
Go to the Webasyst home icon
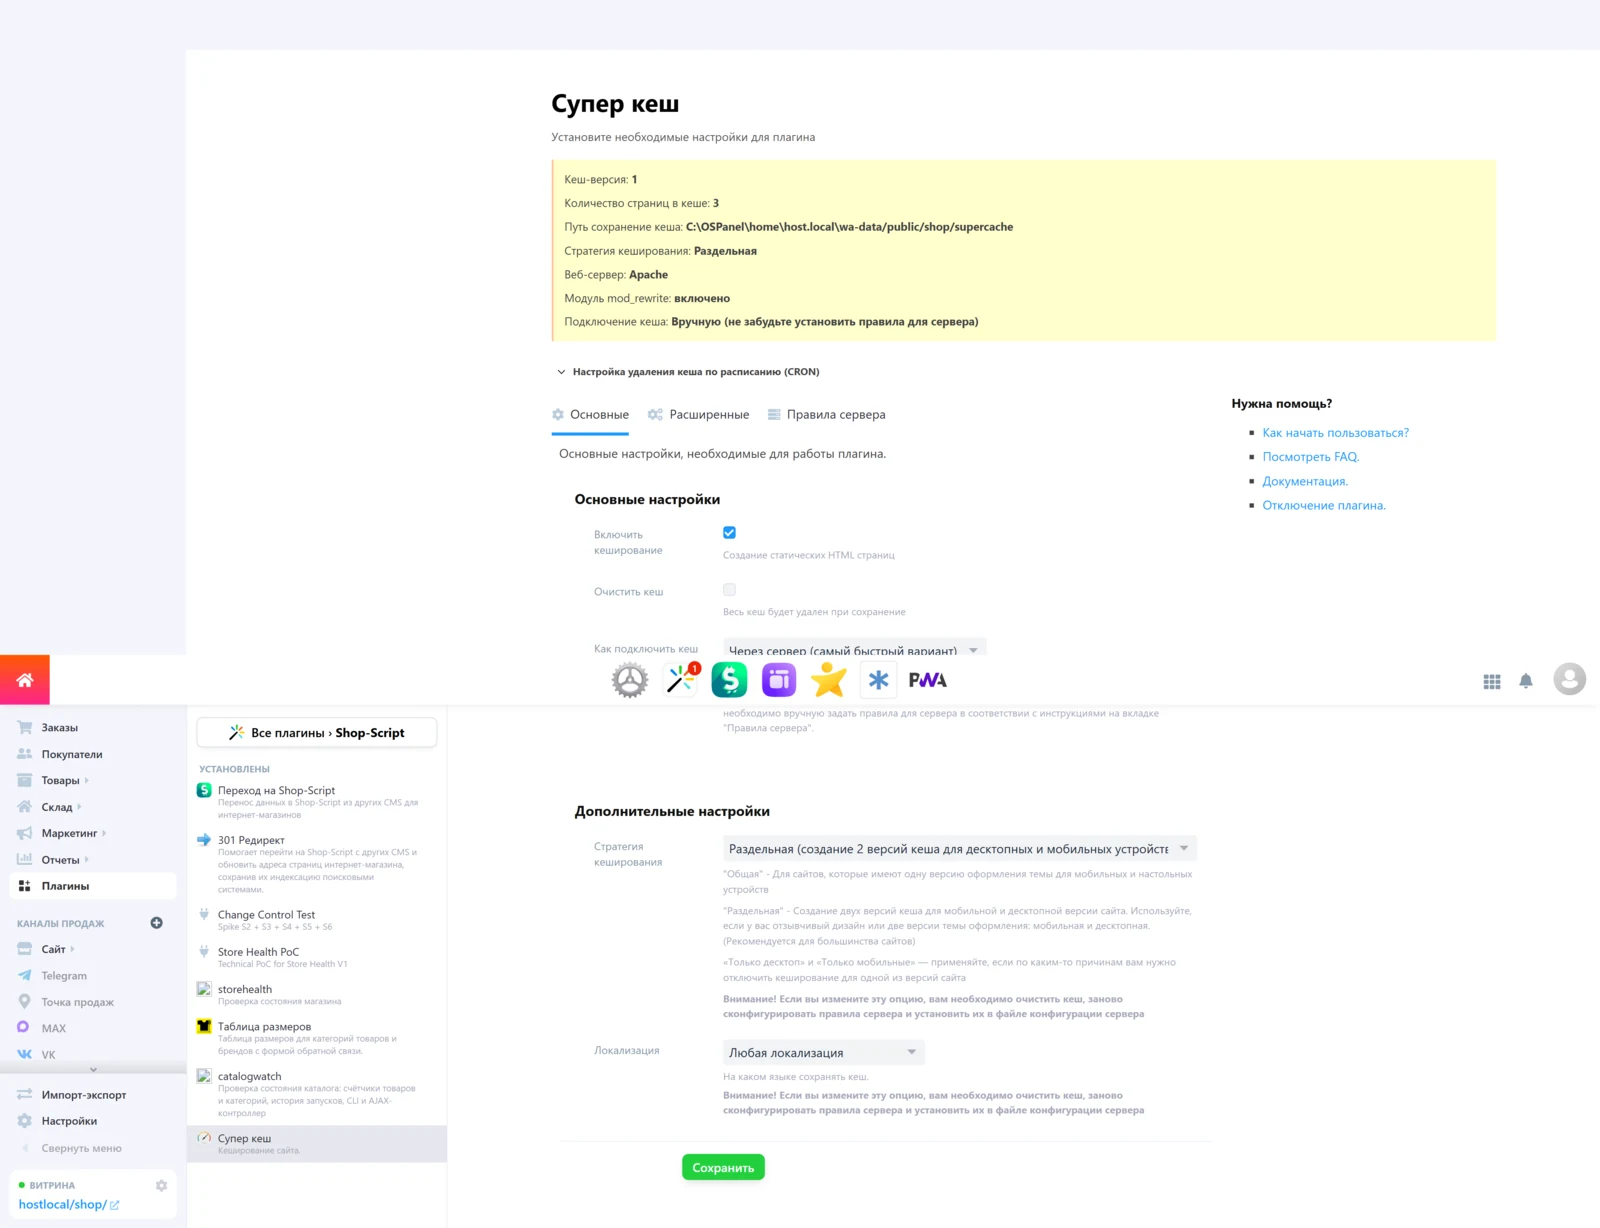pyautogui.click(x=25, y=680)
